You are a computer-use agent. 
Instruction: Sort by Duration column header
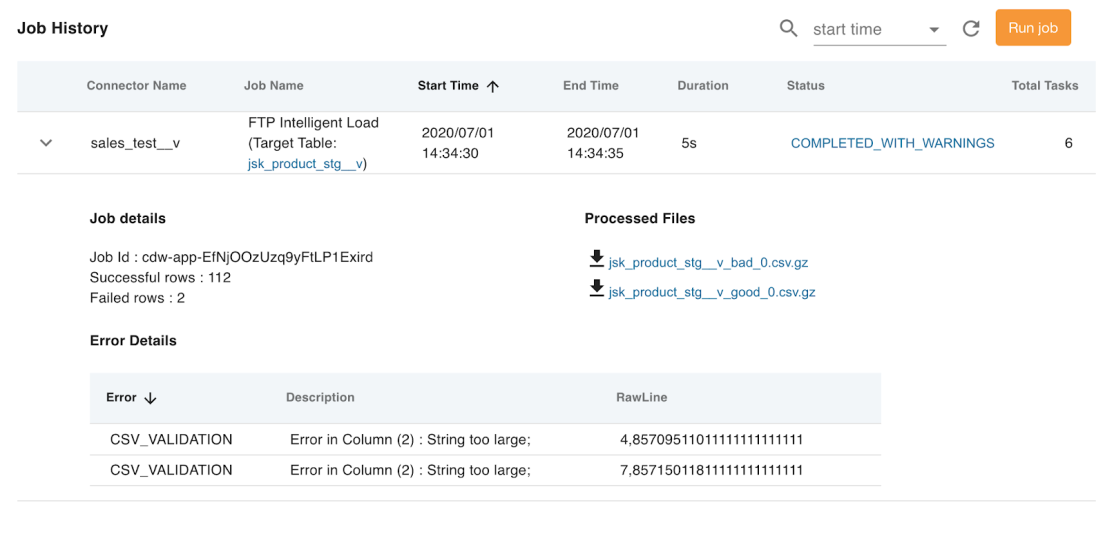(702, 86)
